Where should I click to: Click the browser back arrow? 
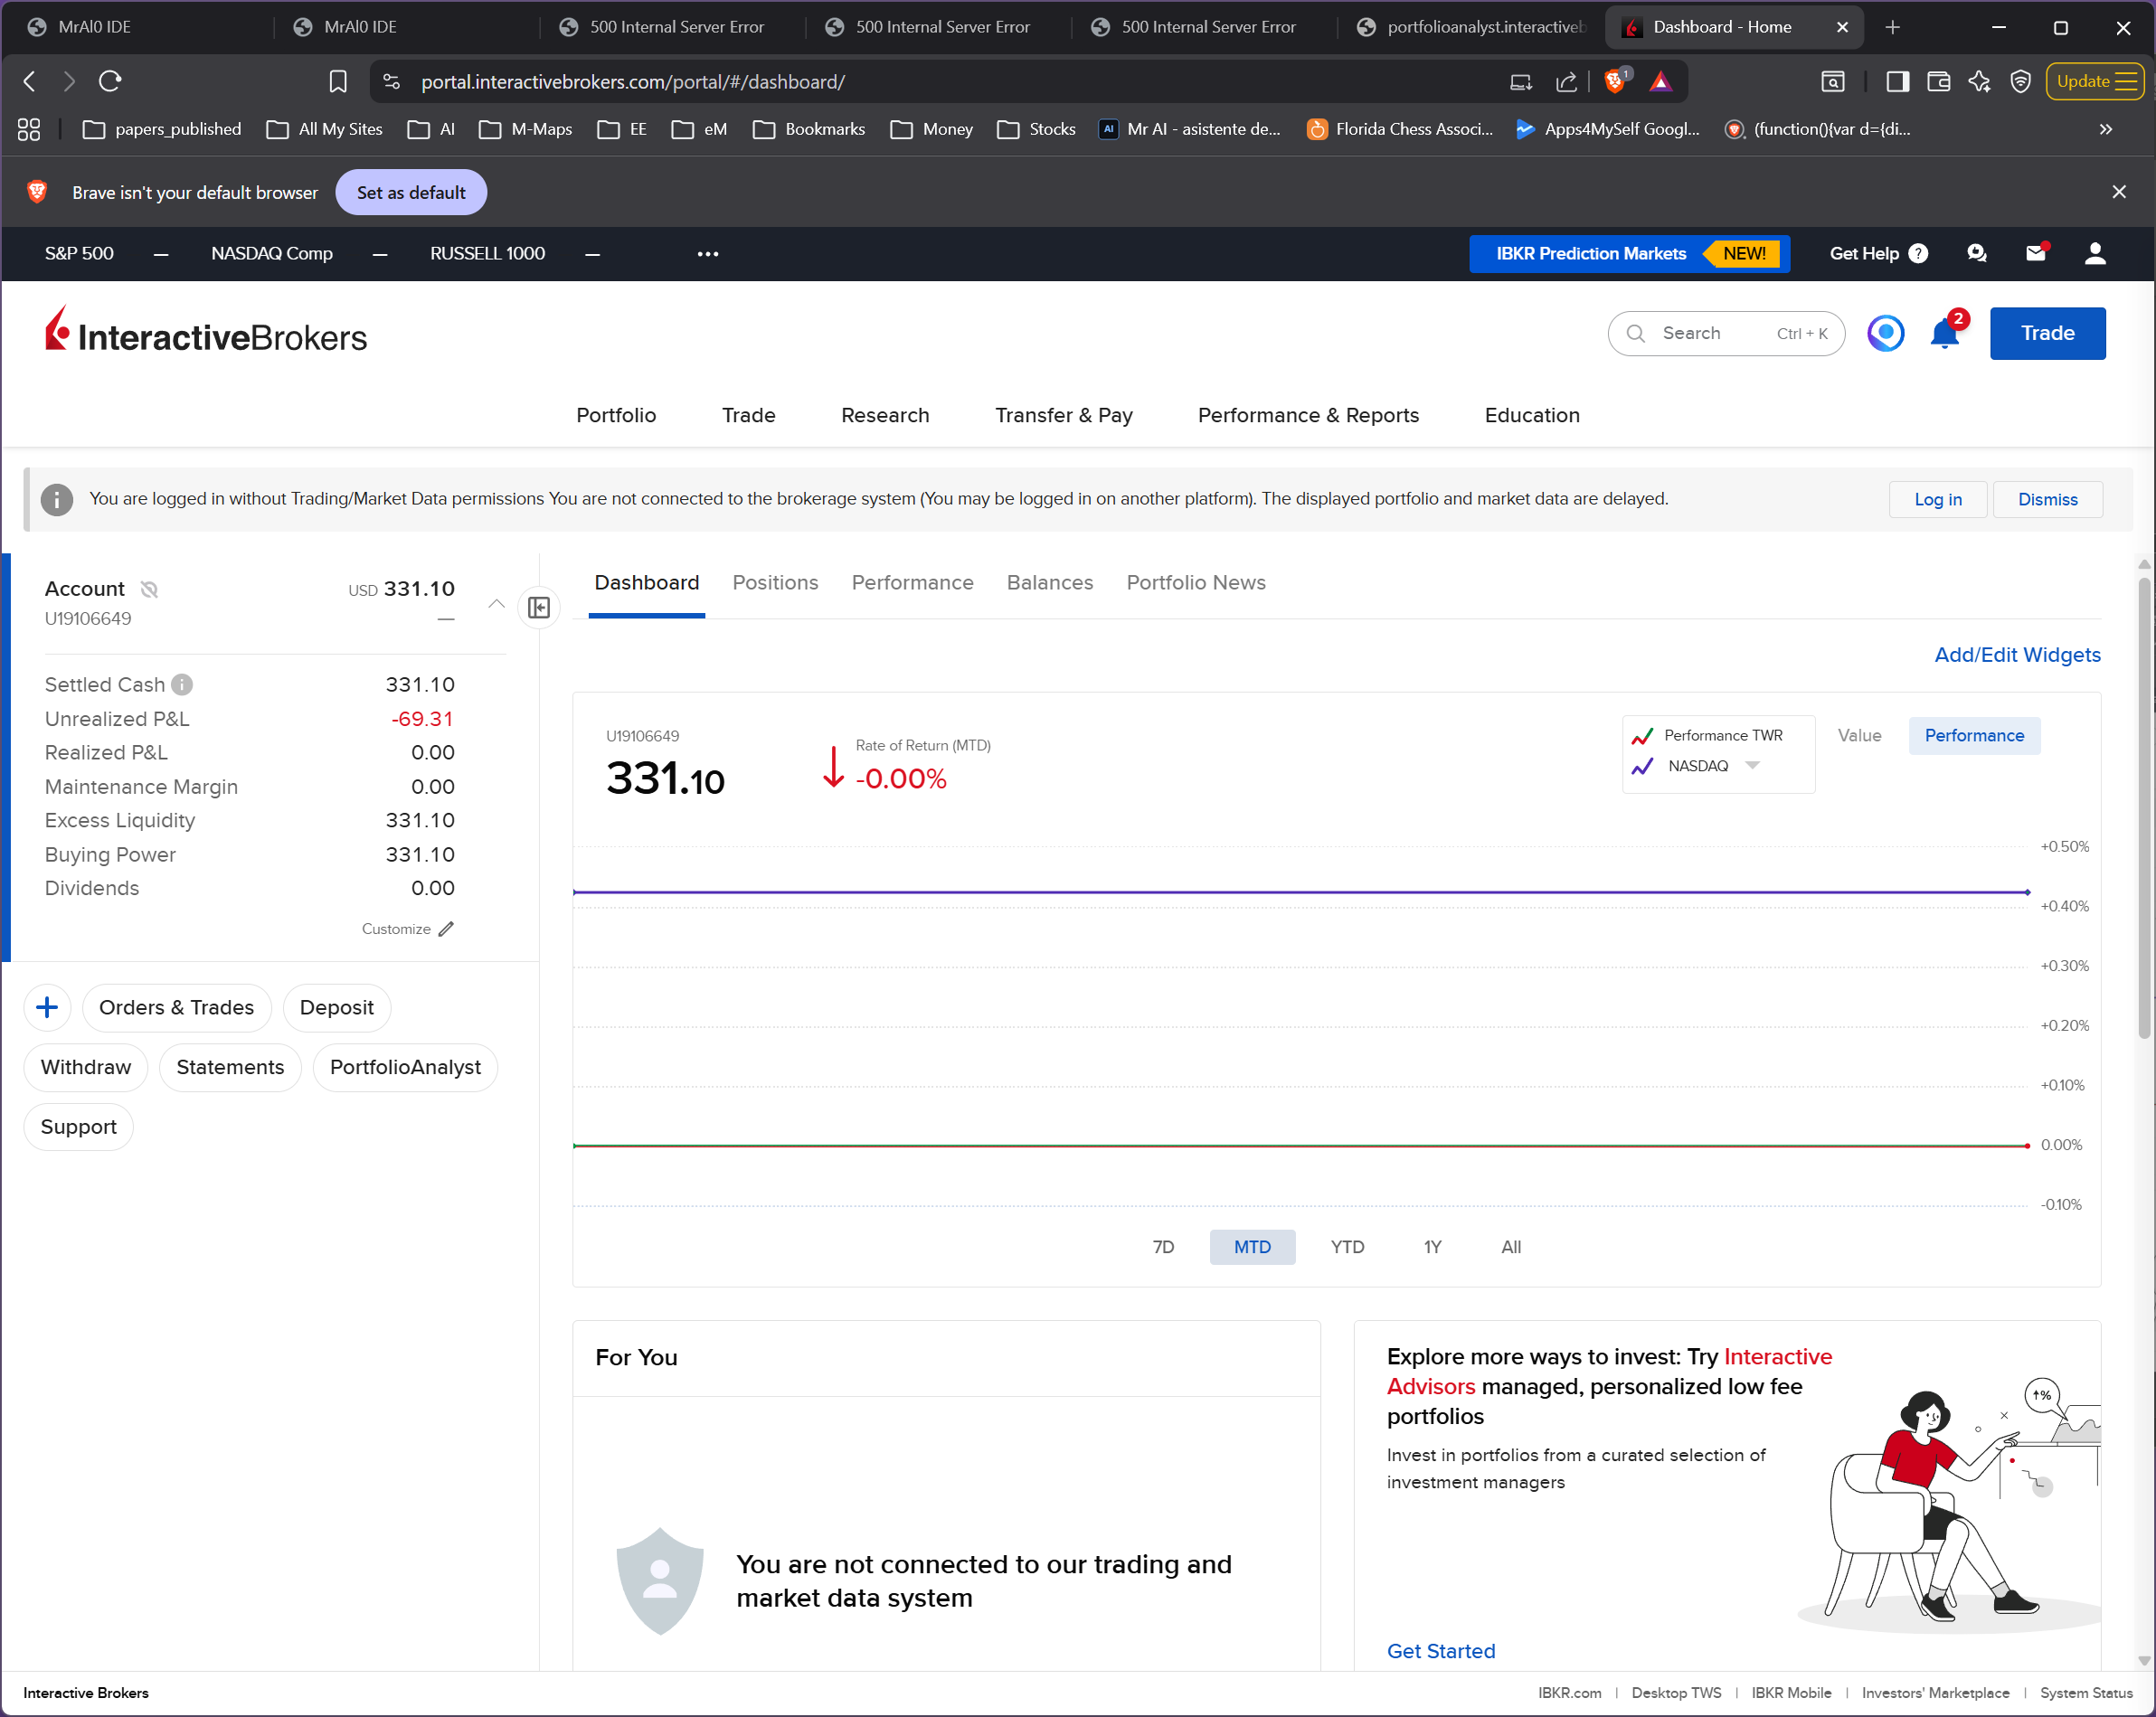coord(30,81)
